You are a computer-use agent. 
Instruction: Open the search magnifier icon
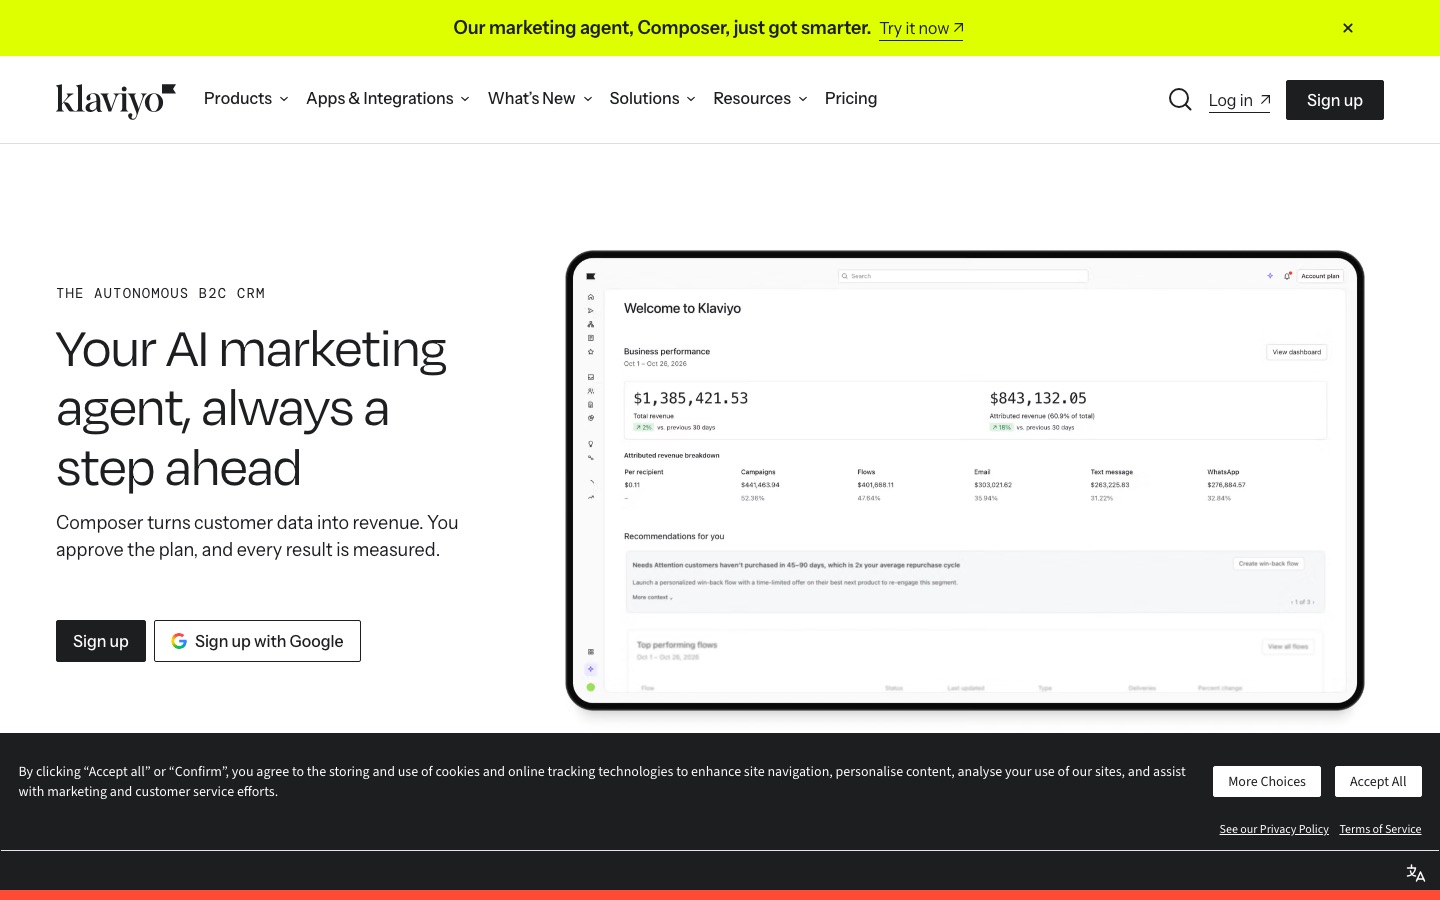1180,100
